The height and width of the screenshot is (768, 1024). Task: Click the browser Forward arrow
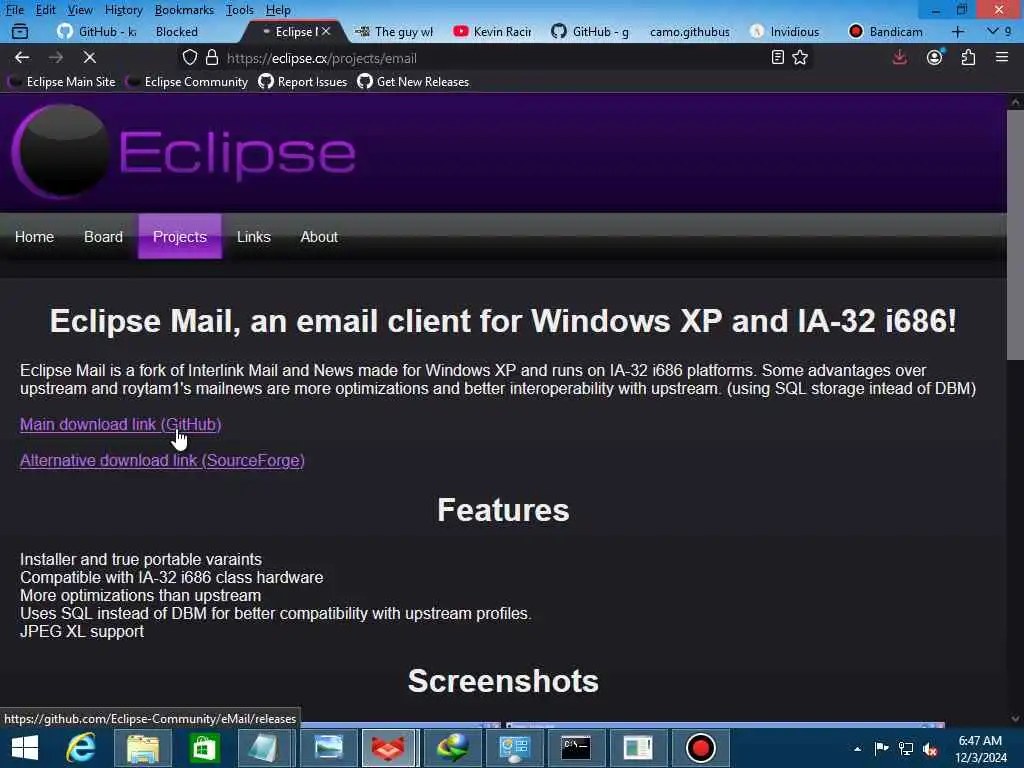pyautogui.click(x=56, y=57)
